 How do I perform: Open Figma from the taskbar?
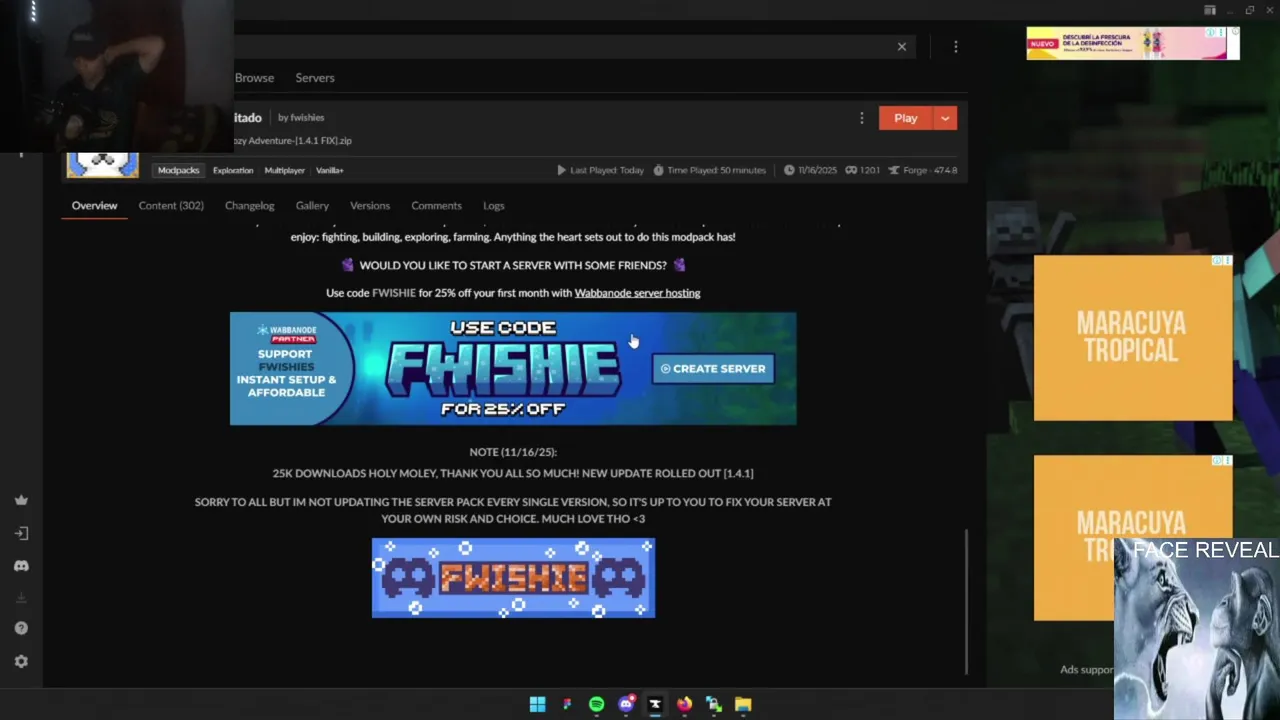click(567, 704)
